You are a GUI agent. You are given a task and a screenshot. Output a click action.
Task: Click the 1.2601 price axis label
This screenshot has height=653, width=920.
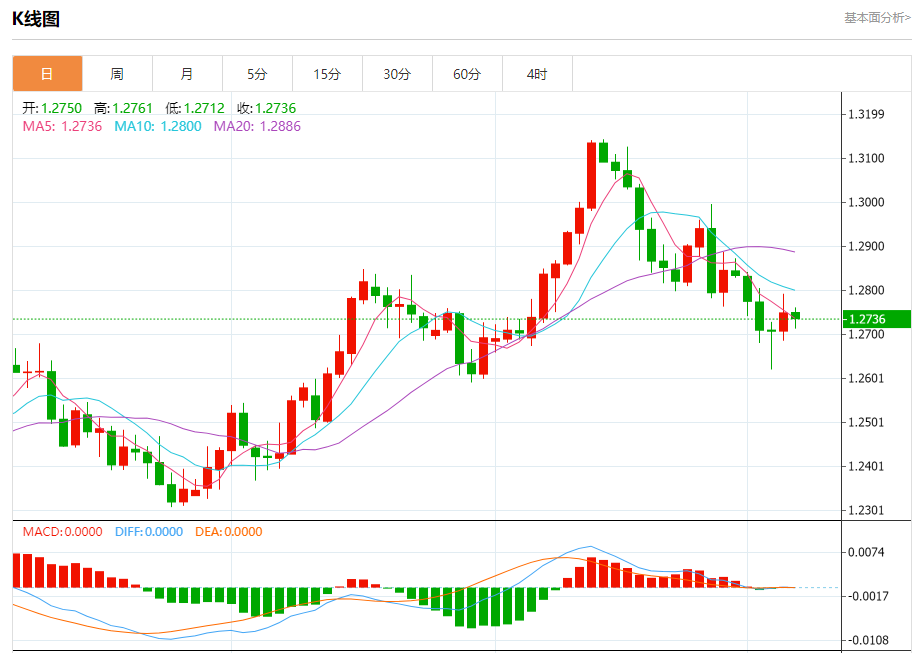866,378
